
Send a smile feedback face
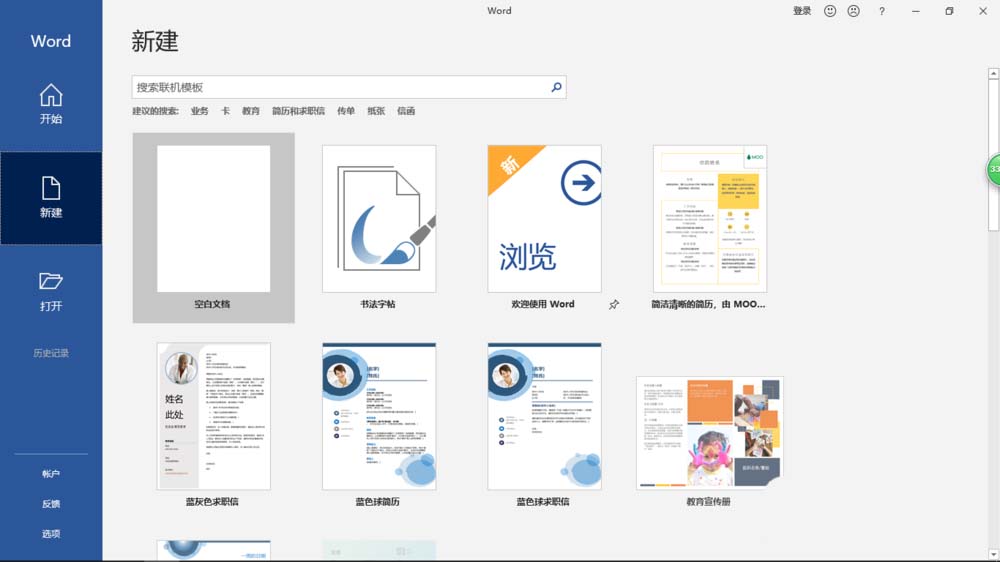tap(830, 11)
